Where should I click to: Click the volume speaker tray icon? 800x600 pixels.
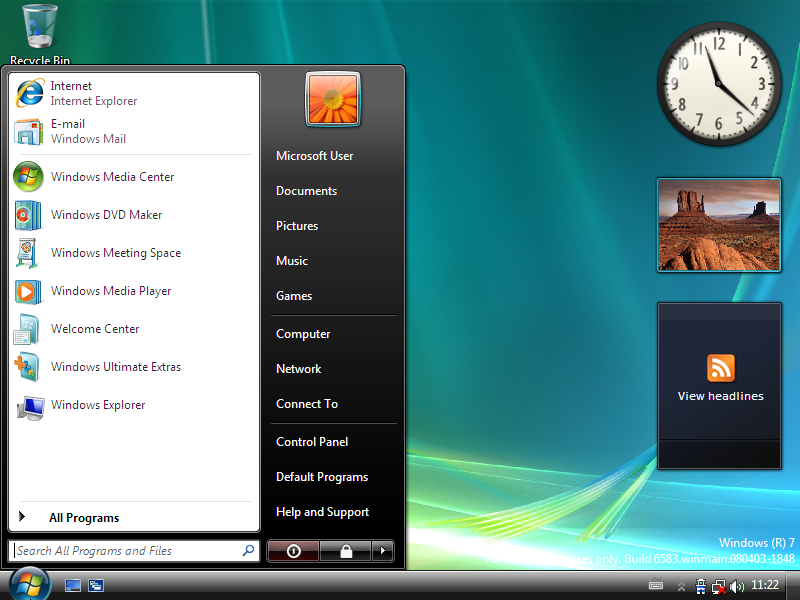737,586
